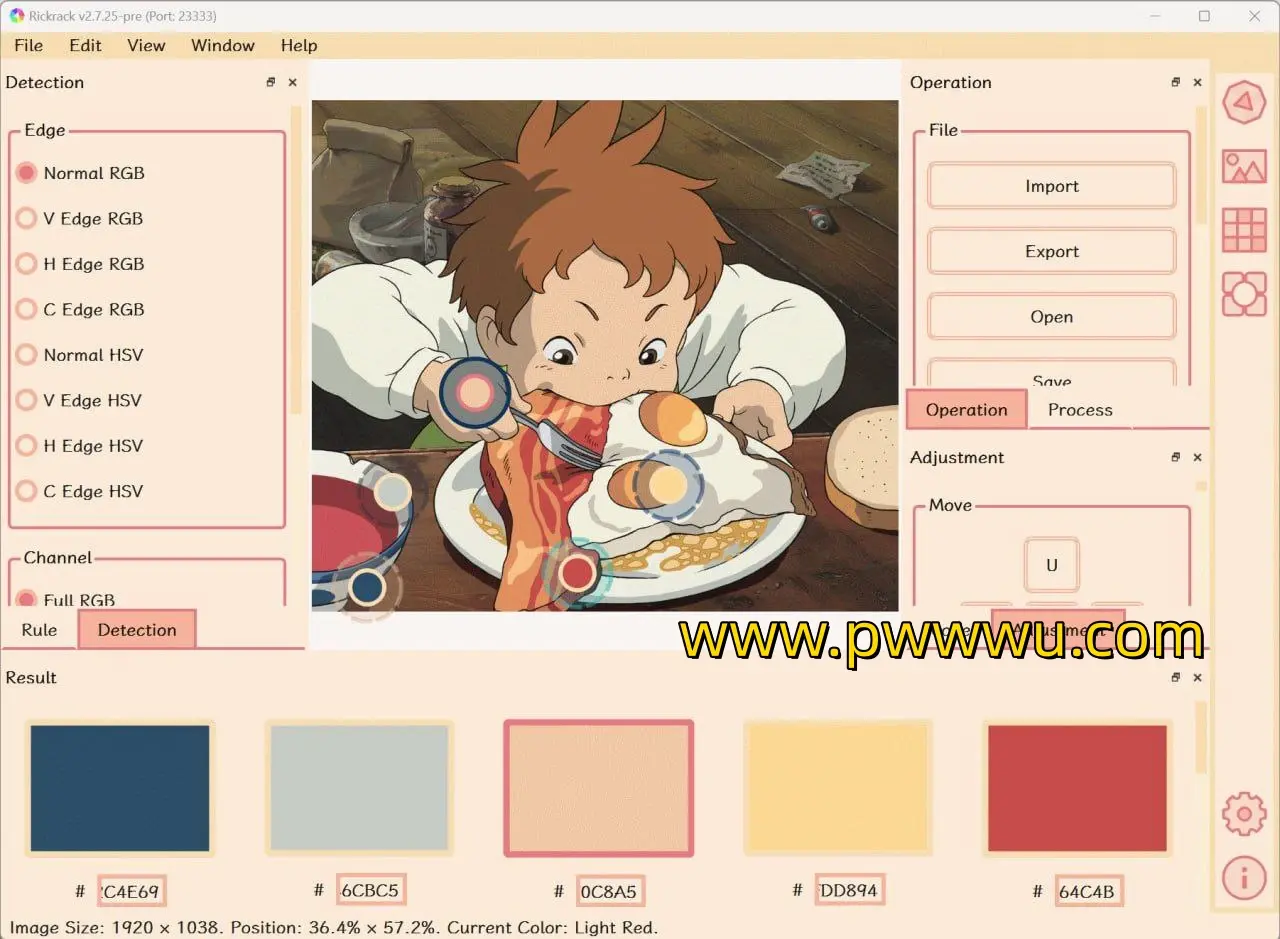Click the color wheel icon in right sidebar
This screenshot has width=1280, height=939.
[1244, 103]
